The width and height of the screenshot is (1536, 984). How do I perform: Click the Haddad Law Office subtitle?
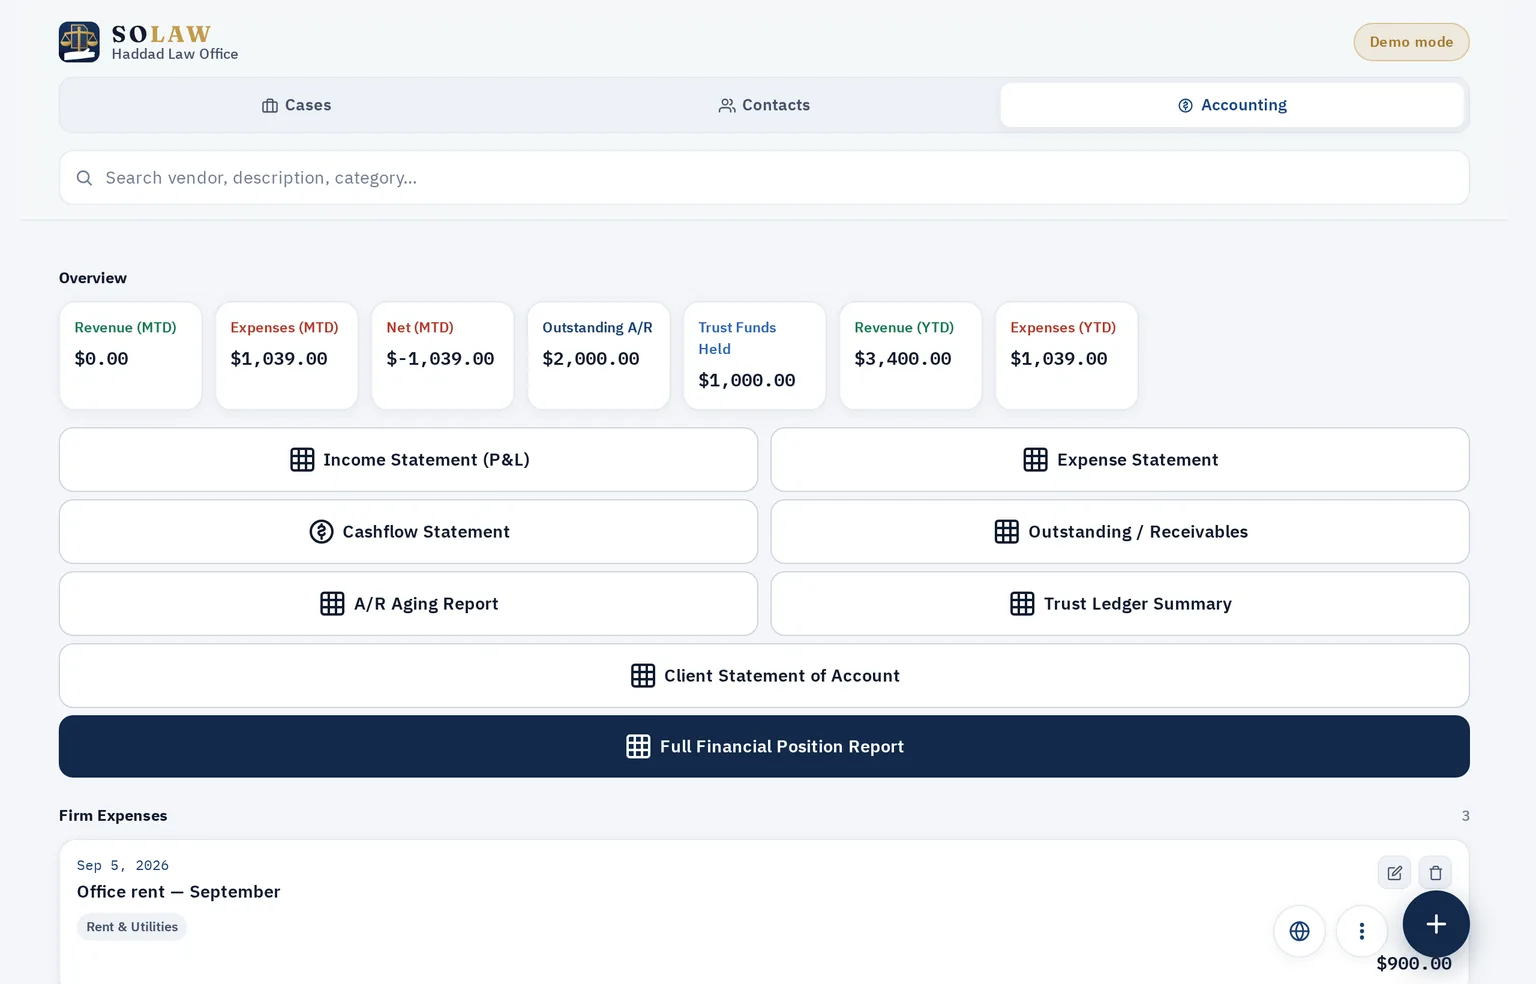pos(175,54)
